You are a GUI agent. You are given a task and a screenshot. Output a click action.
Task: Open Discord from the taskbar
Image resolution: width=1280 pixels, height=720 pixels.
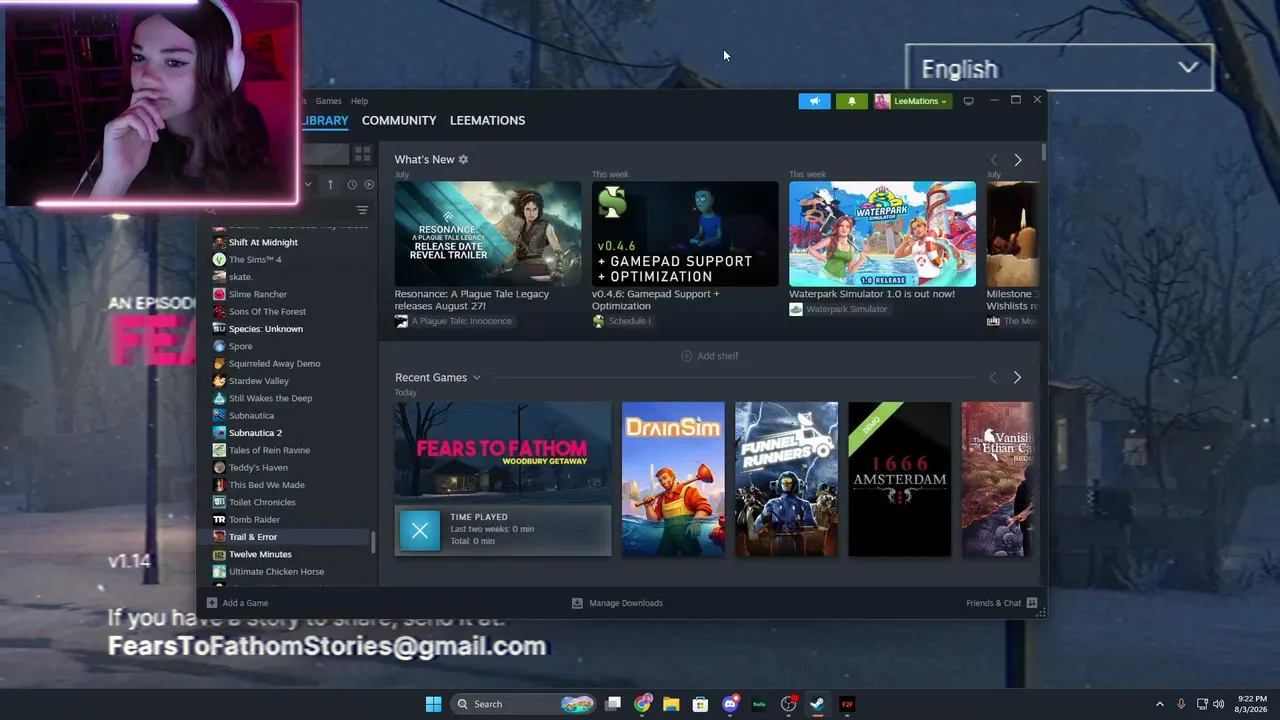pyautogui.click(x=730, y=704)
